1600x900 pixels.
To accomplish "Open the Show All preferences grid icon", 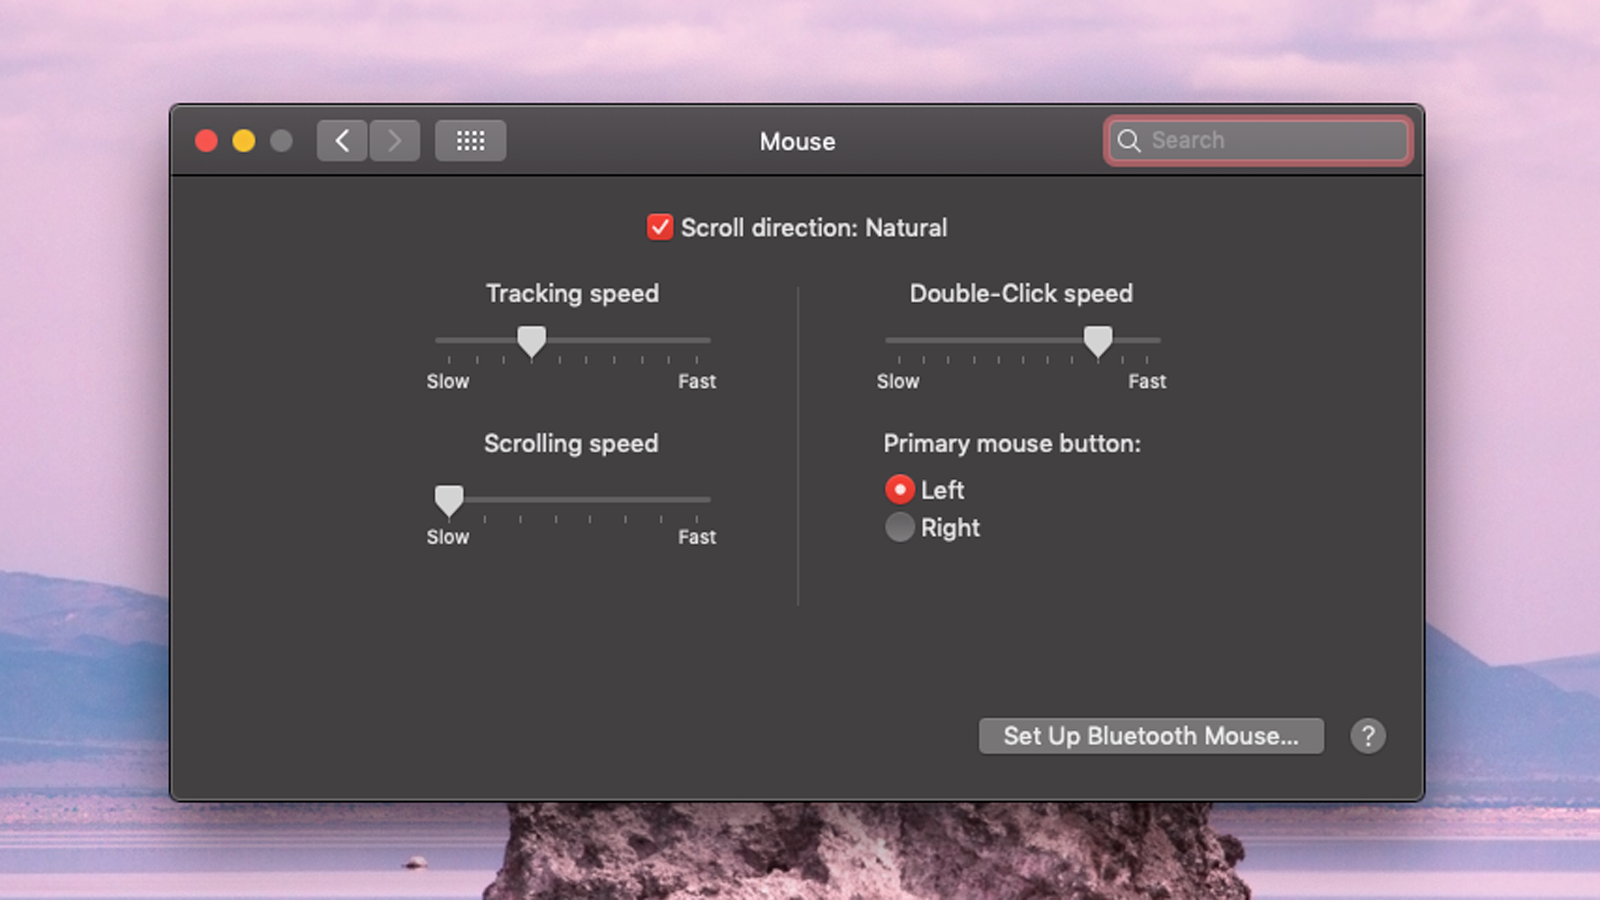I will [x=470, y=140].
